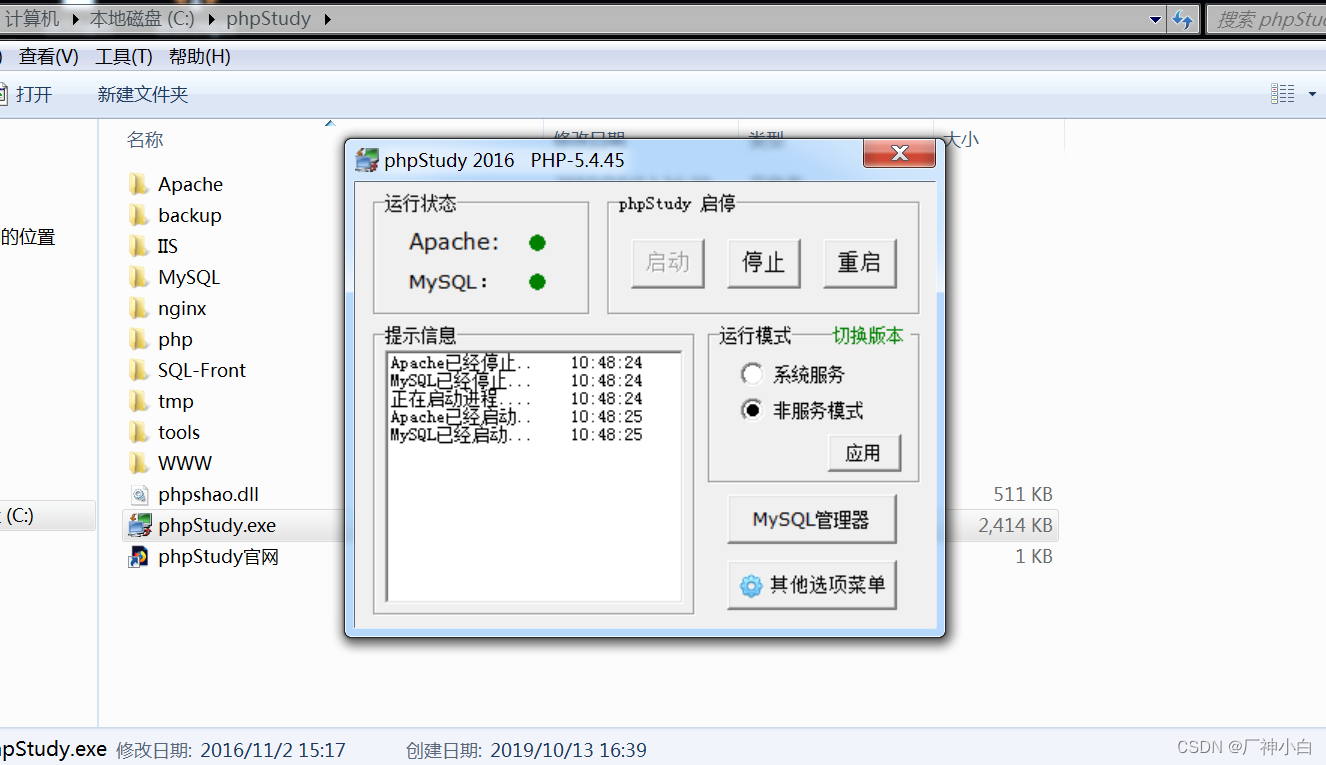Select the tmp folder icon
This screenshot has height=765, width=1326.
139,401
